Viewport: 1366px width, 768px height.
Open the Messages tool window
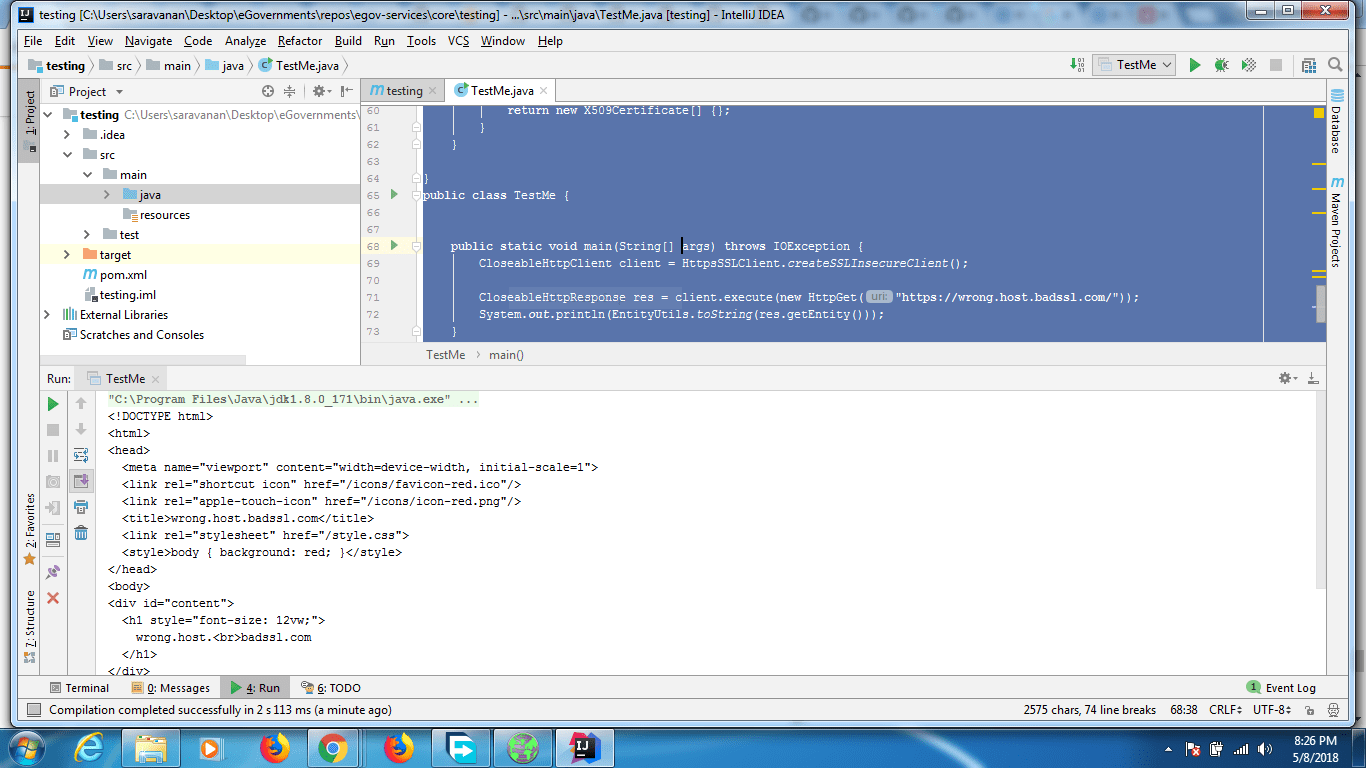point(170,688)
